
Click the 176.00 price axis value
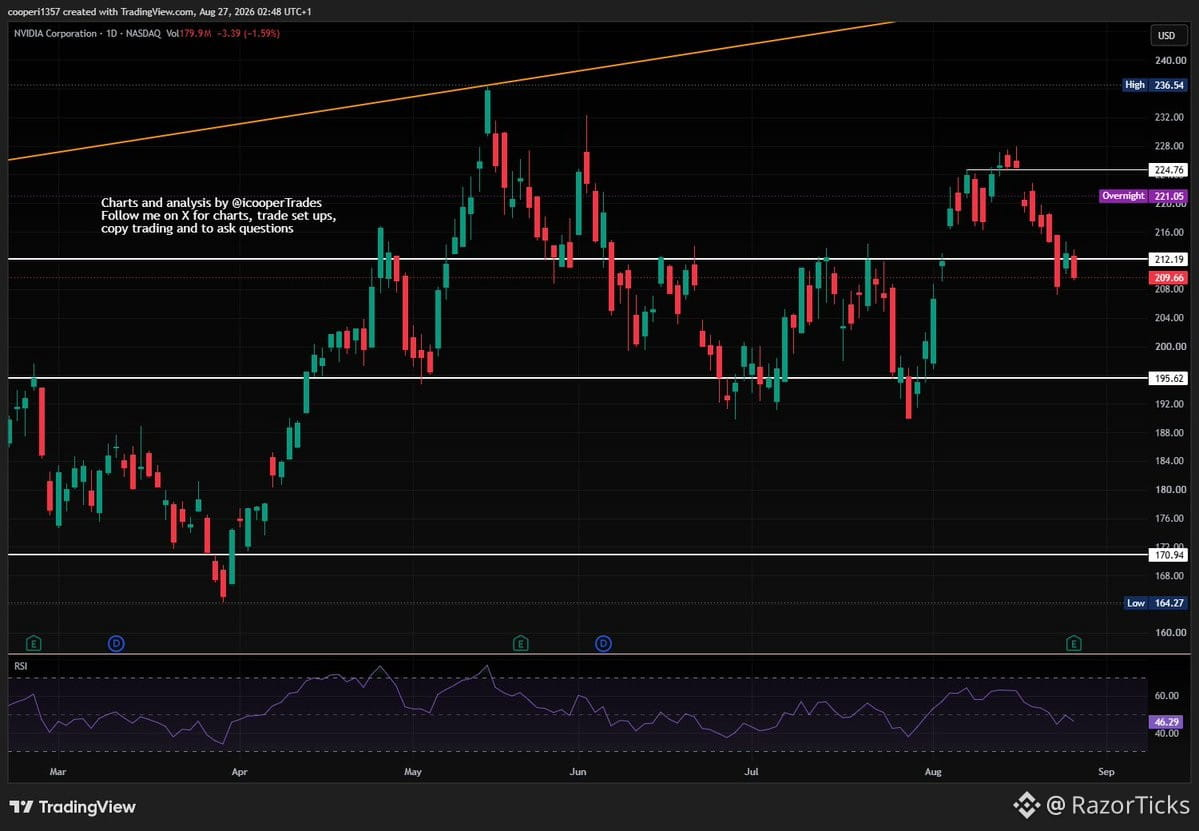pos(1170,518)
